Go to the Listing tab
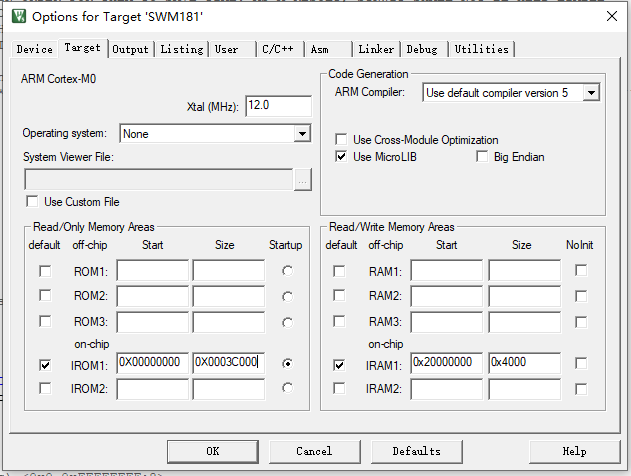The height and width of the screenshot is (476, 631). coord(182,49)
